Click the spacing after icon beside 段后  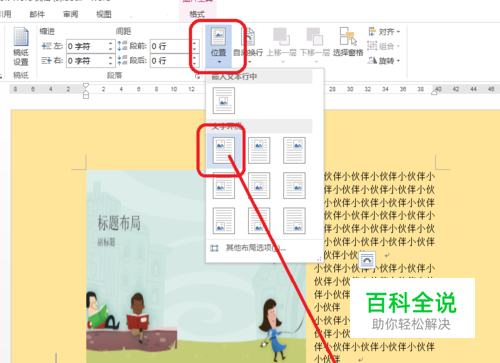point(123,61)
